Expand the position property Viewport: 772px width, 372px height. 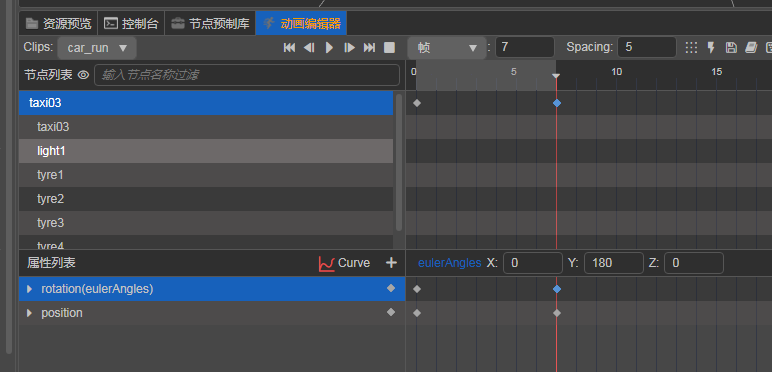(x=30, y=313)
